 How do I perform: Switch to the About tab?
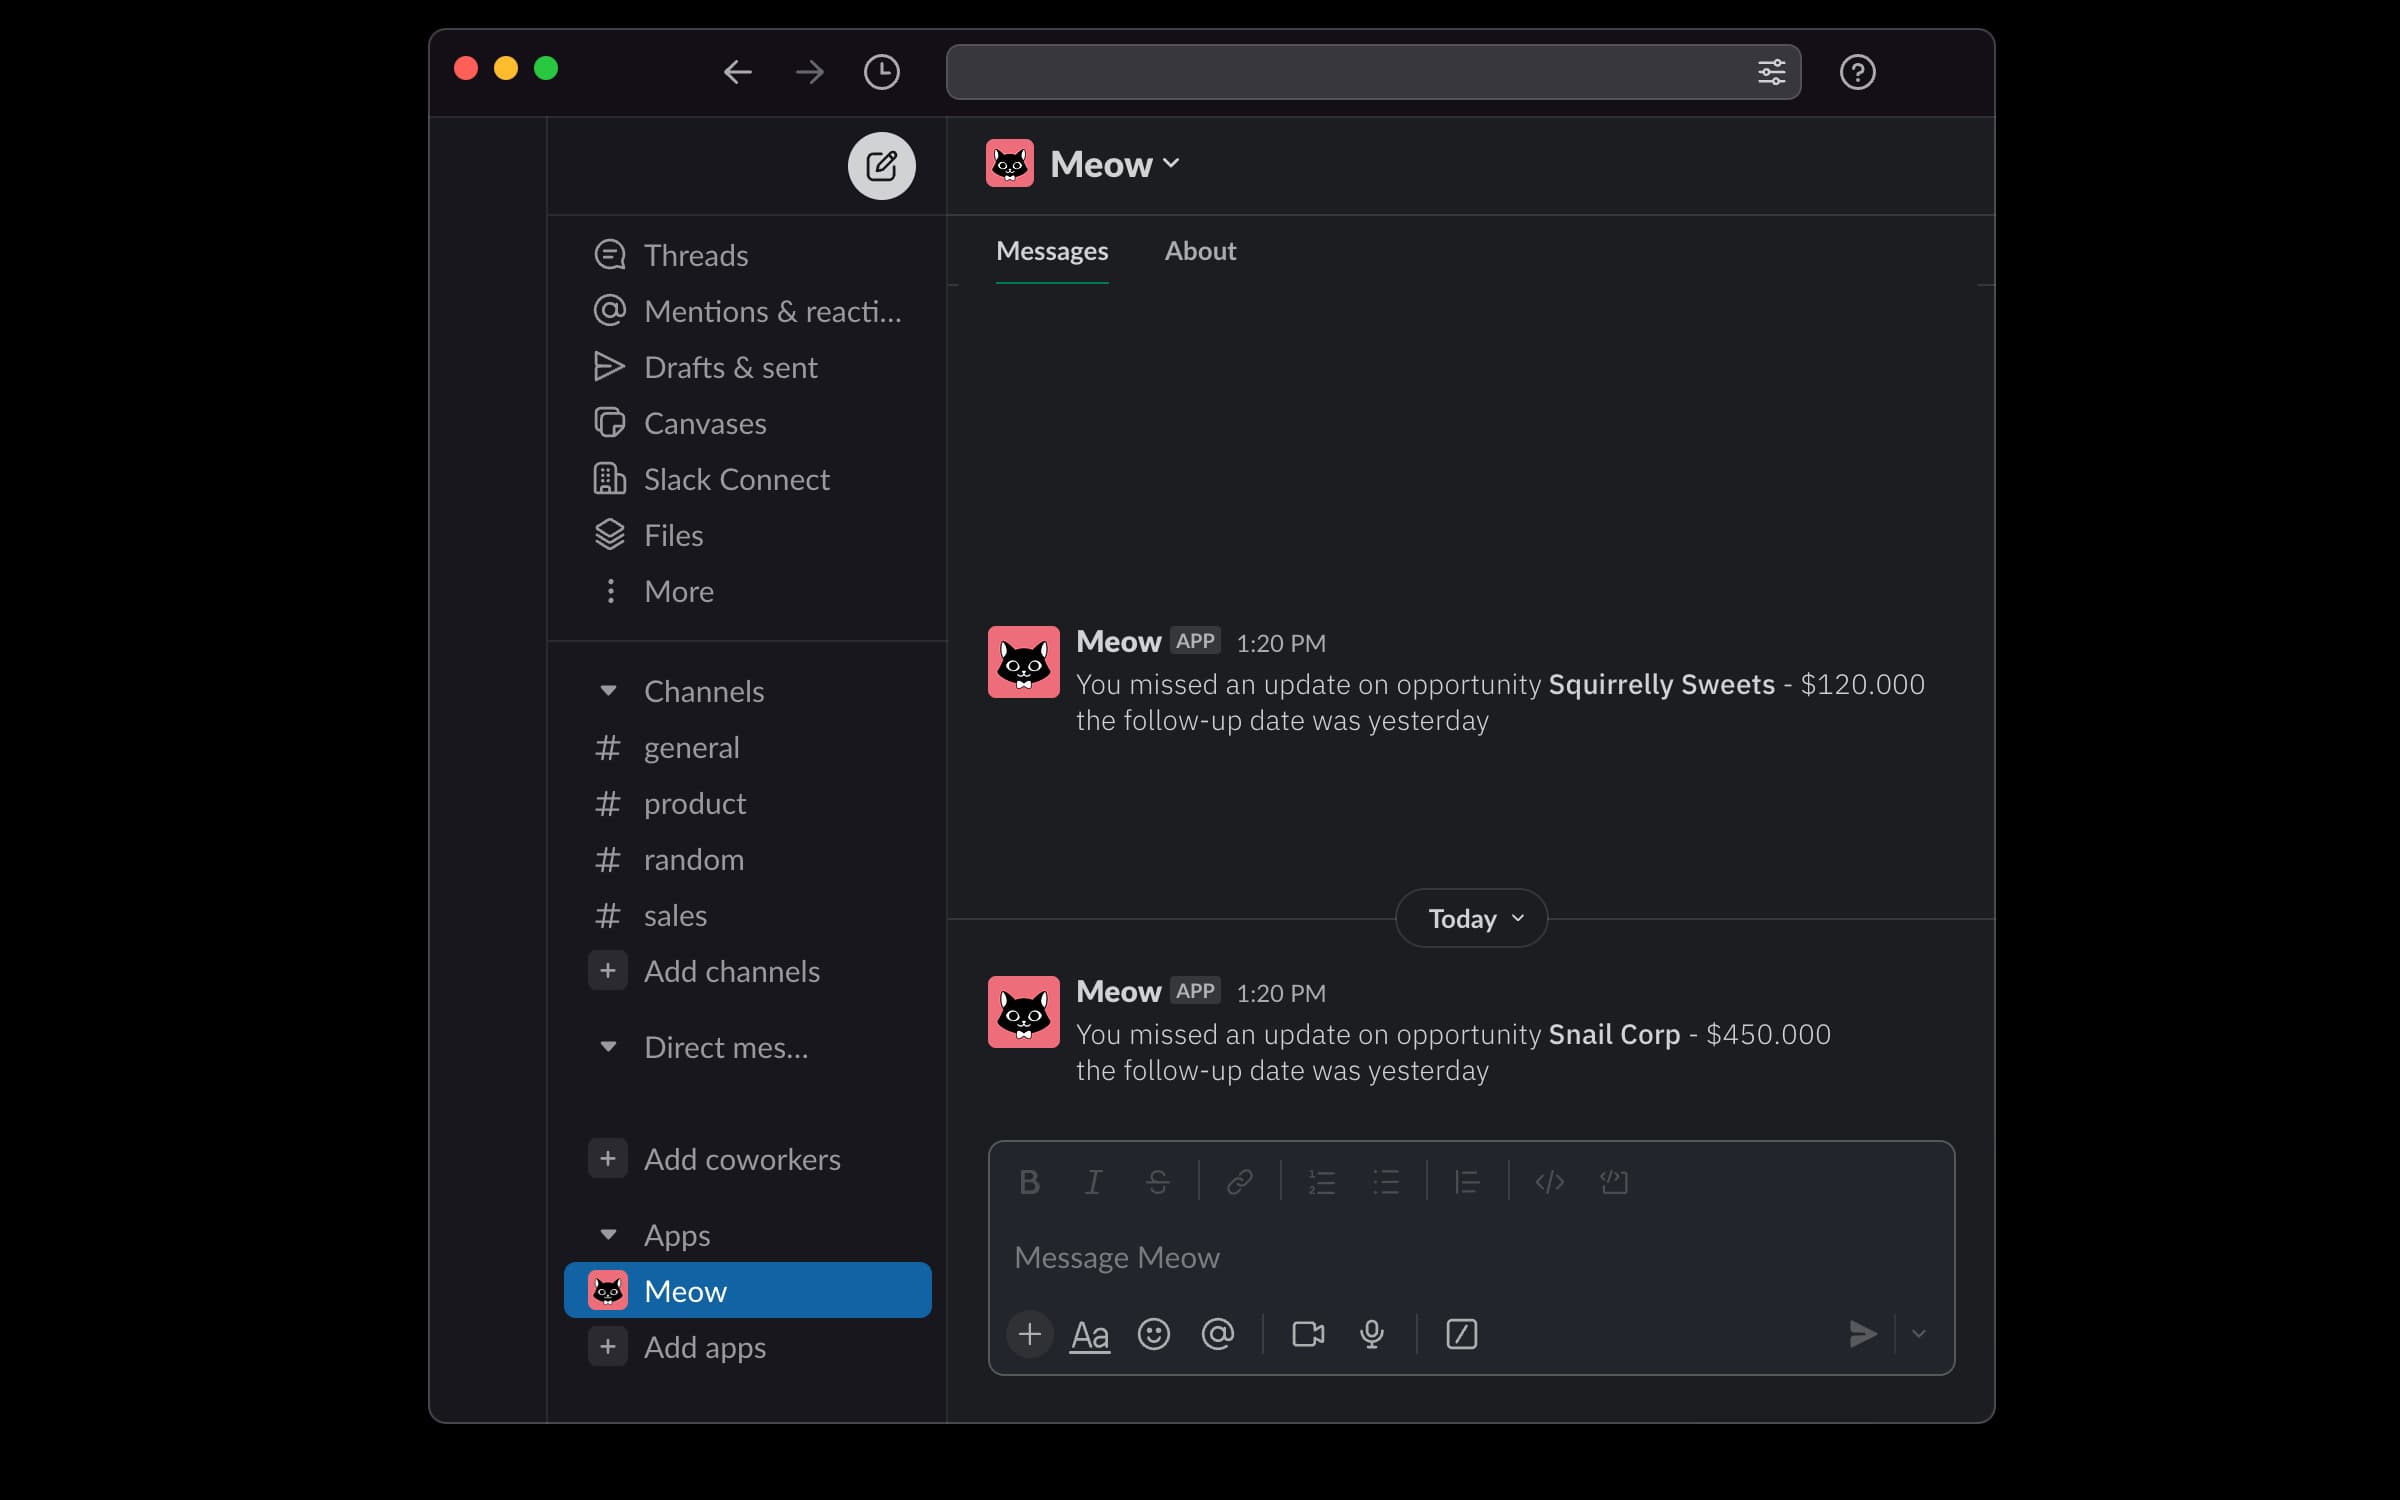pos(1200,251)
